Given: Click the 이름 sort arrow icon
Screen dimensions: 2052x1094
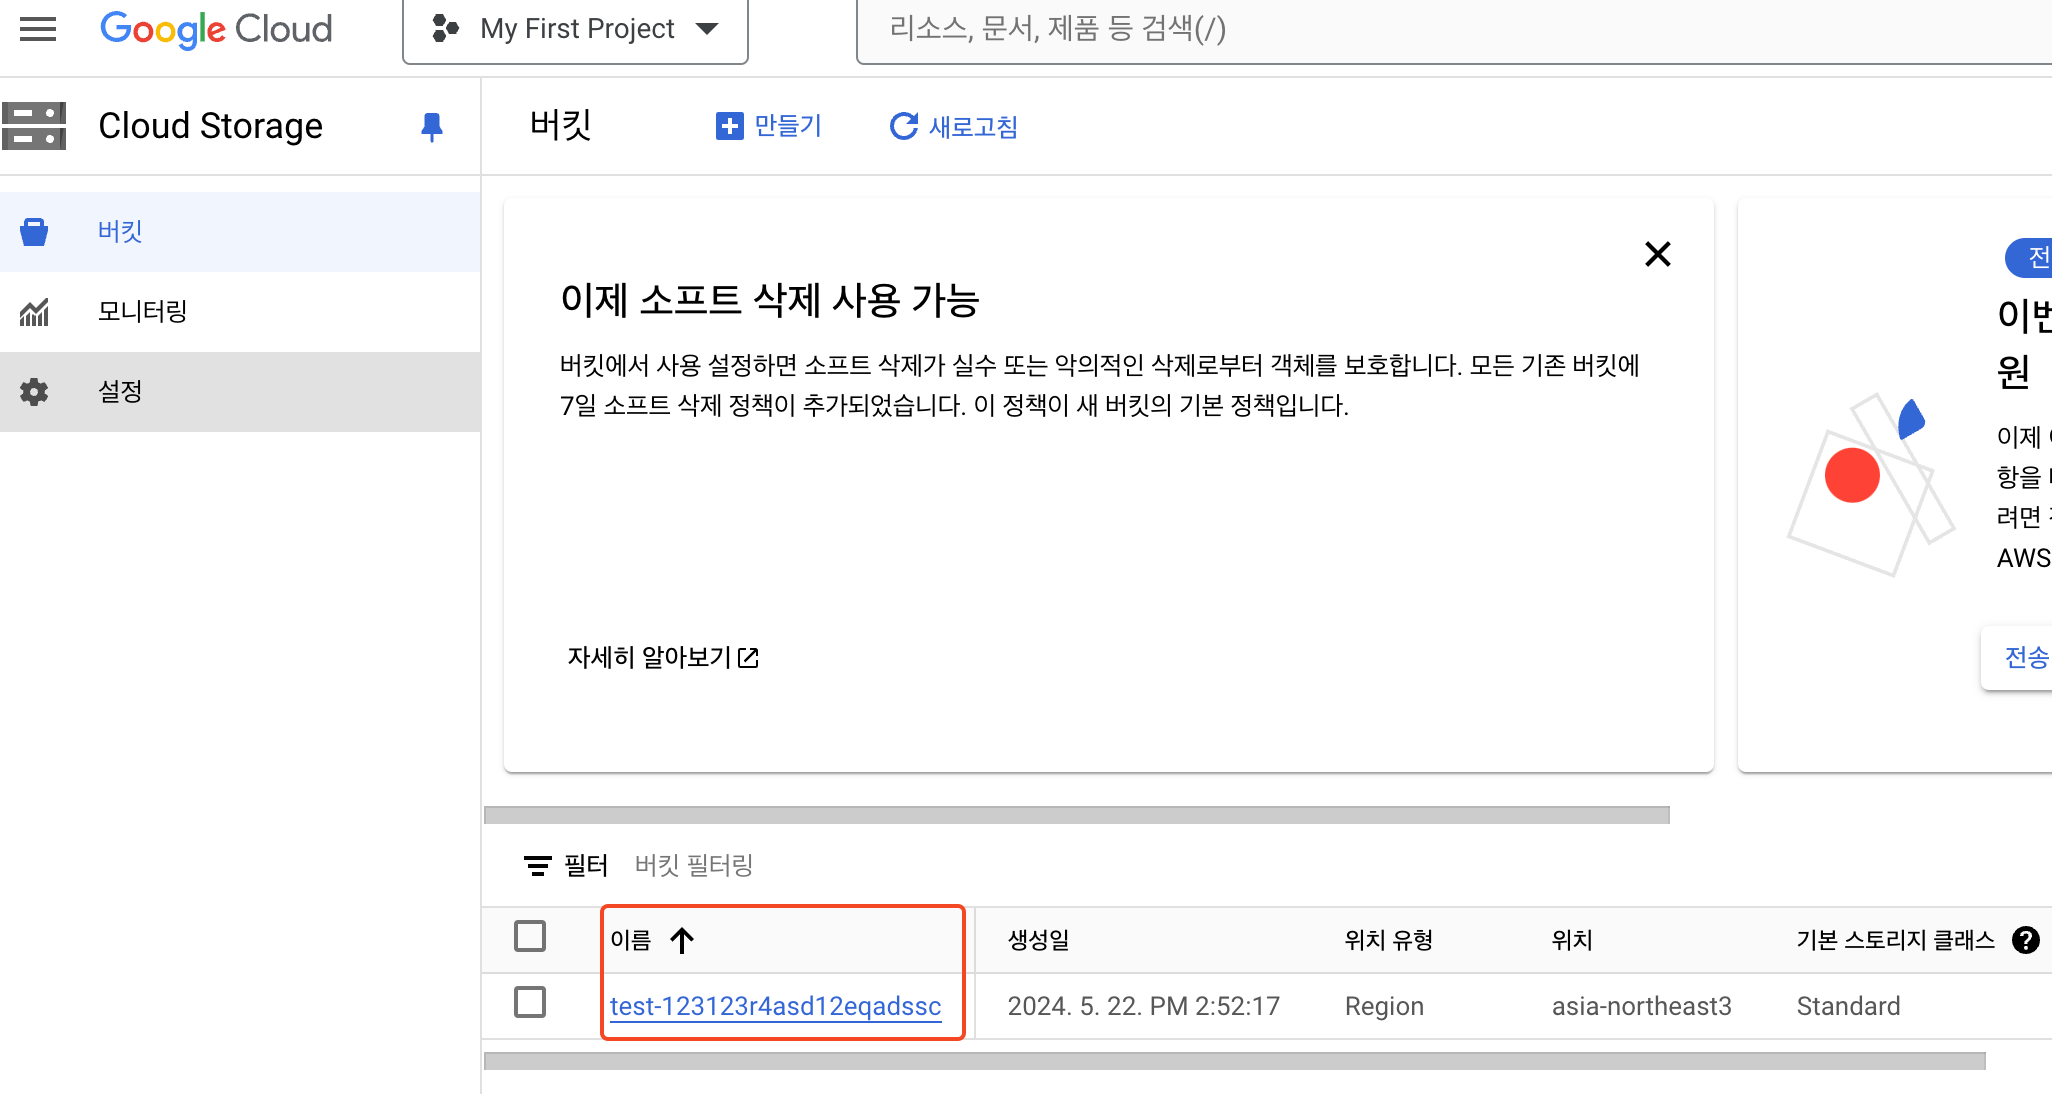Looking at the screenshot, I should tap(682, 940).
